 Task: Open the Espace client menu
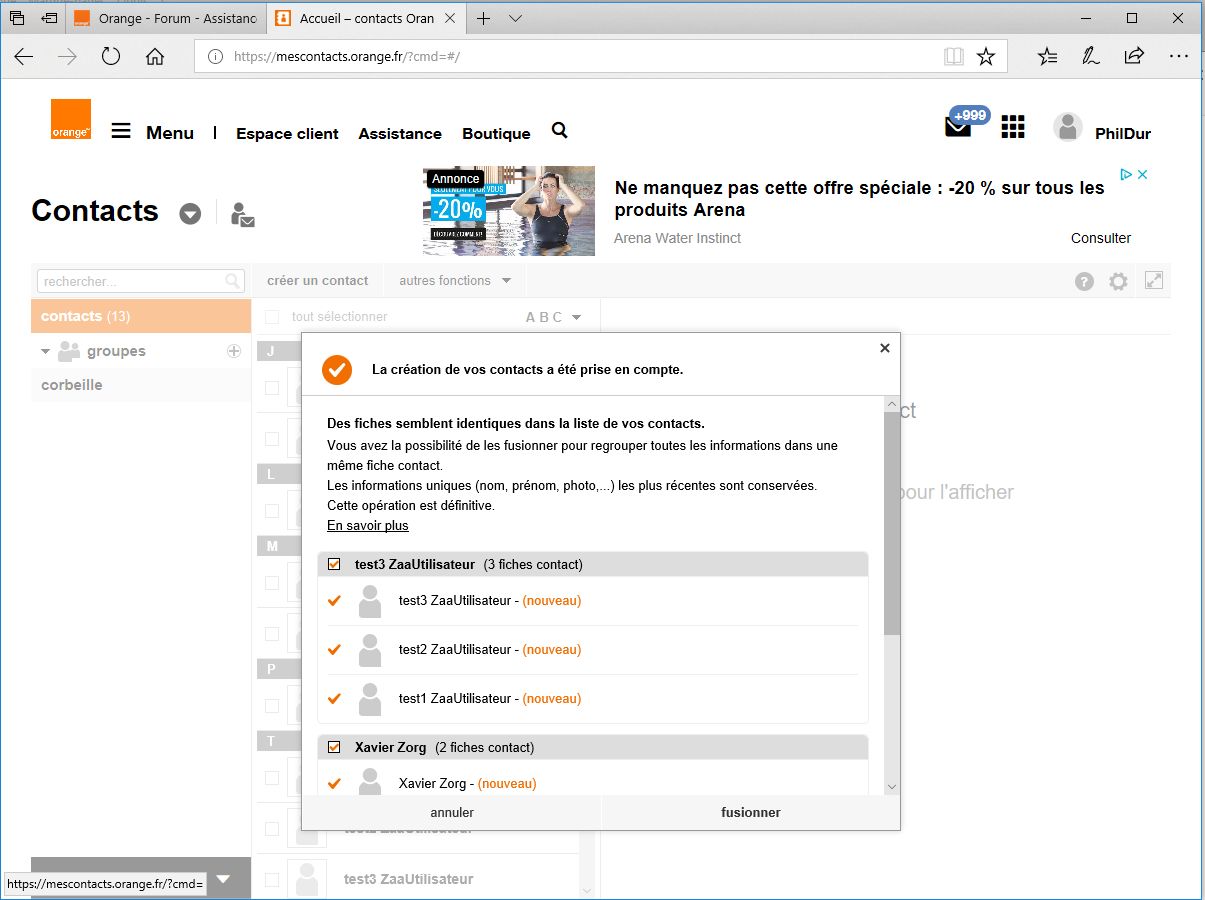(287, 134)
